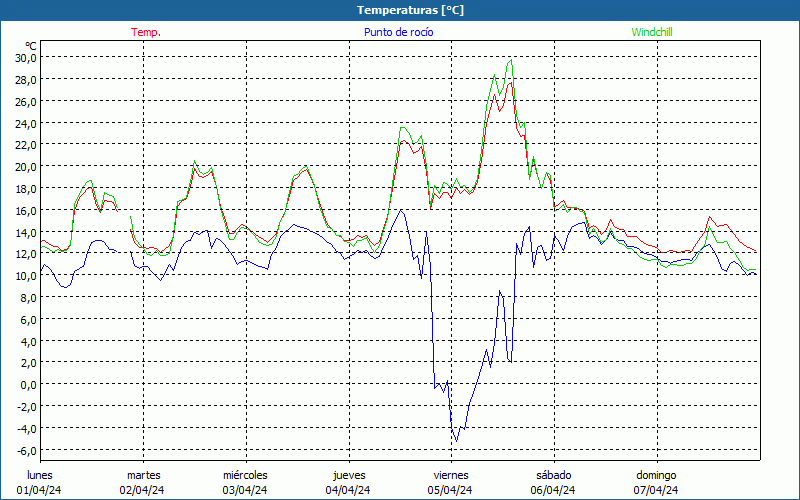Click the 4,0 axis value
Image resolution: width=800 pixels, height=500 pixels.
pos(28,342)
